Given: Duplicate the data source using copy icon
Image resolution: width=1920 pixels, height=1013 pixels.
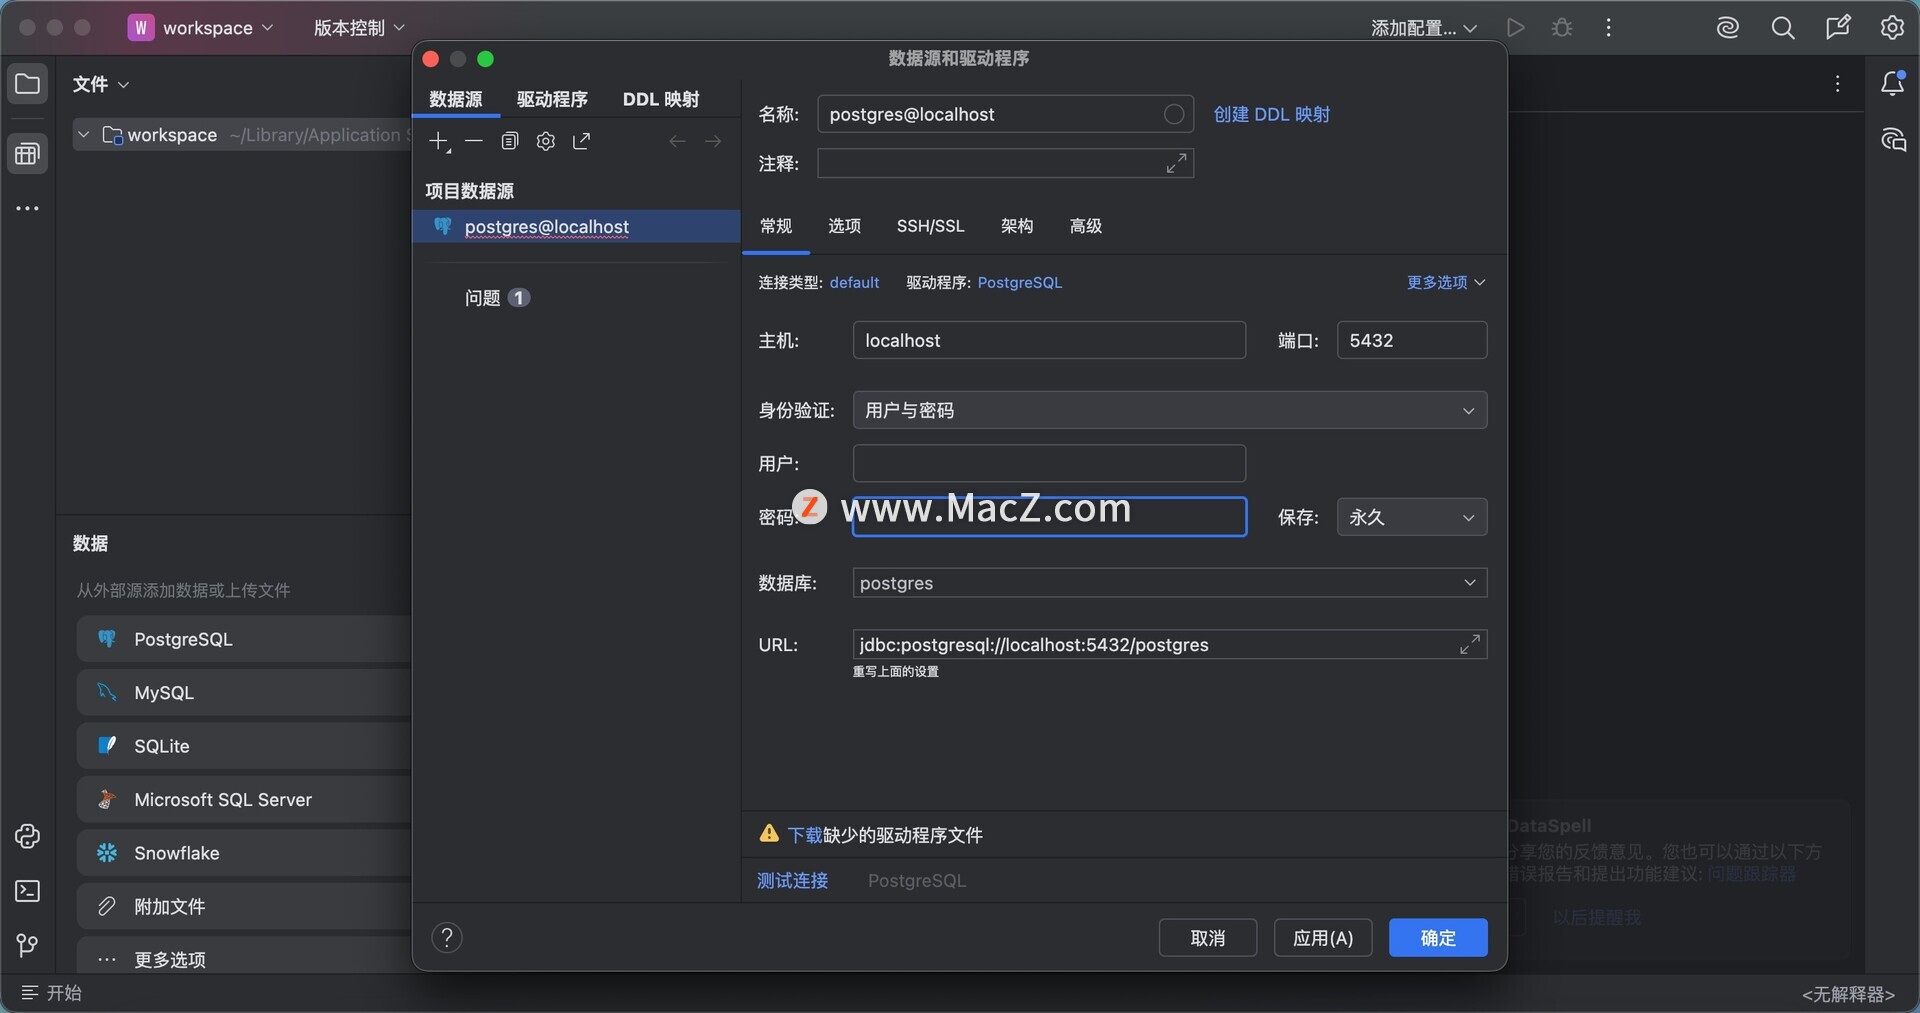Looking at the screenshot, I should coord(510,141).
